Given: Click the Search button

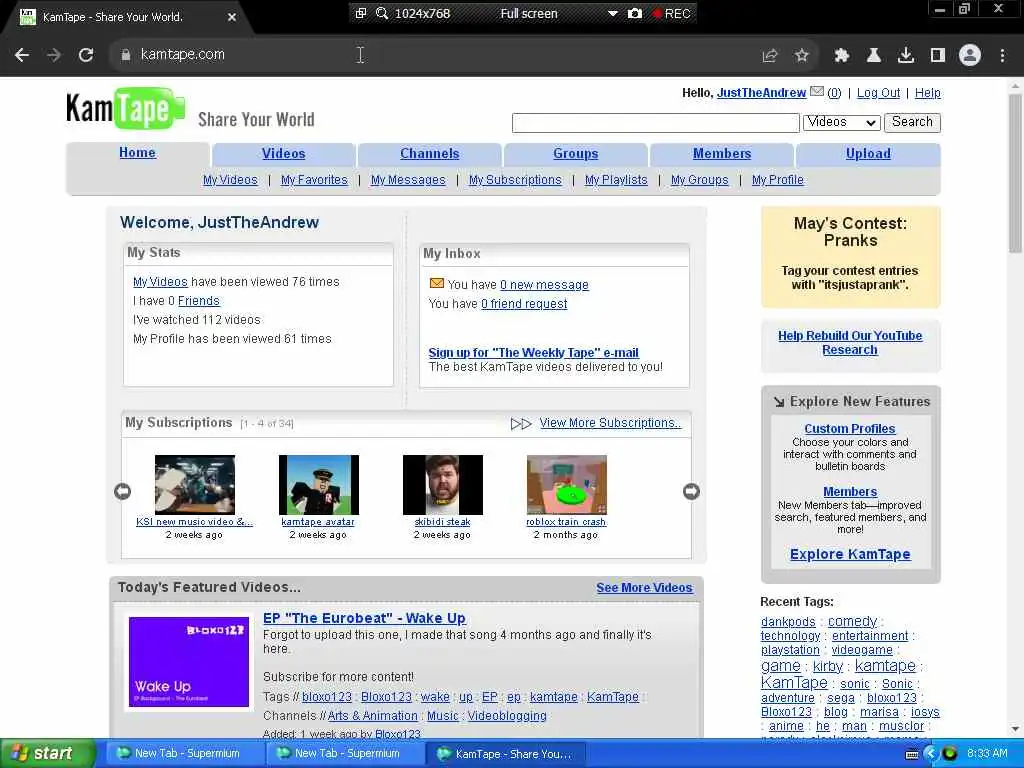Looking at the screenshot, I should pos(912,122).
